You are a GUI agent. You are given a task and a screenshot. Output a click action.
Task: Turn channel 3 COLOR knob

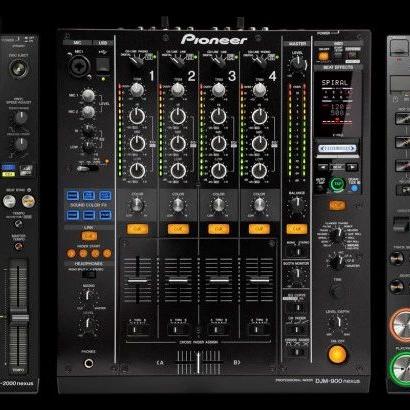tap(218, 205)
